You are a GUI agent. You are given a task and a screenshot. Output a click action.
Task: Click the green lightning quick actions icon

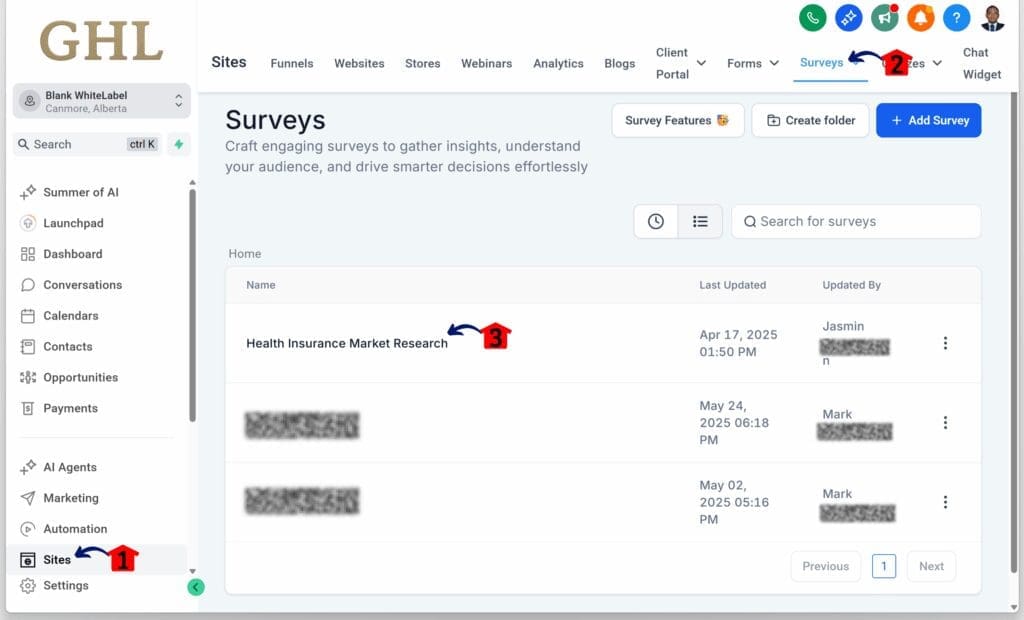(178, 144)
